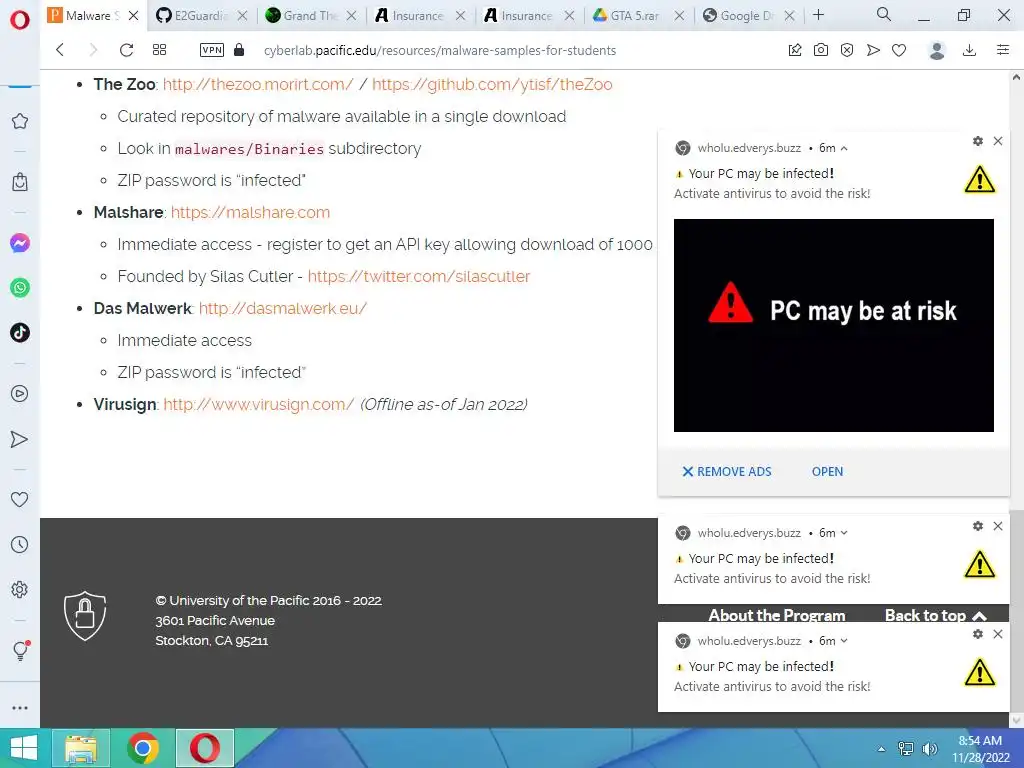Click About the Program footer heading
The height and width of the screenshot is (768, 1024).
(x=776, y=615)
